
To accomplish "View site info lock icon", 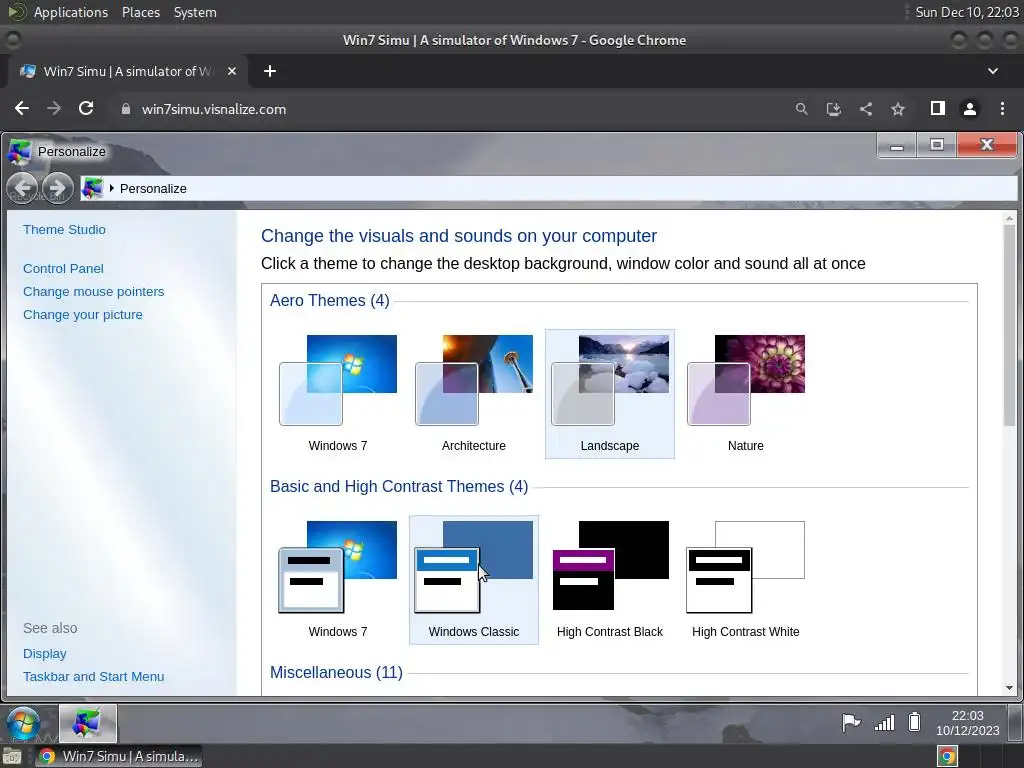I will click(125, 109).
